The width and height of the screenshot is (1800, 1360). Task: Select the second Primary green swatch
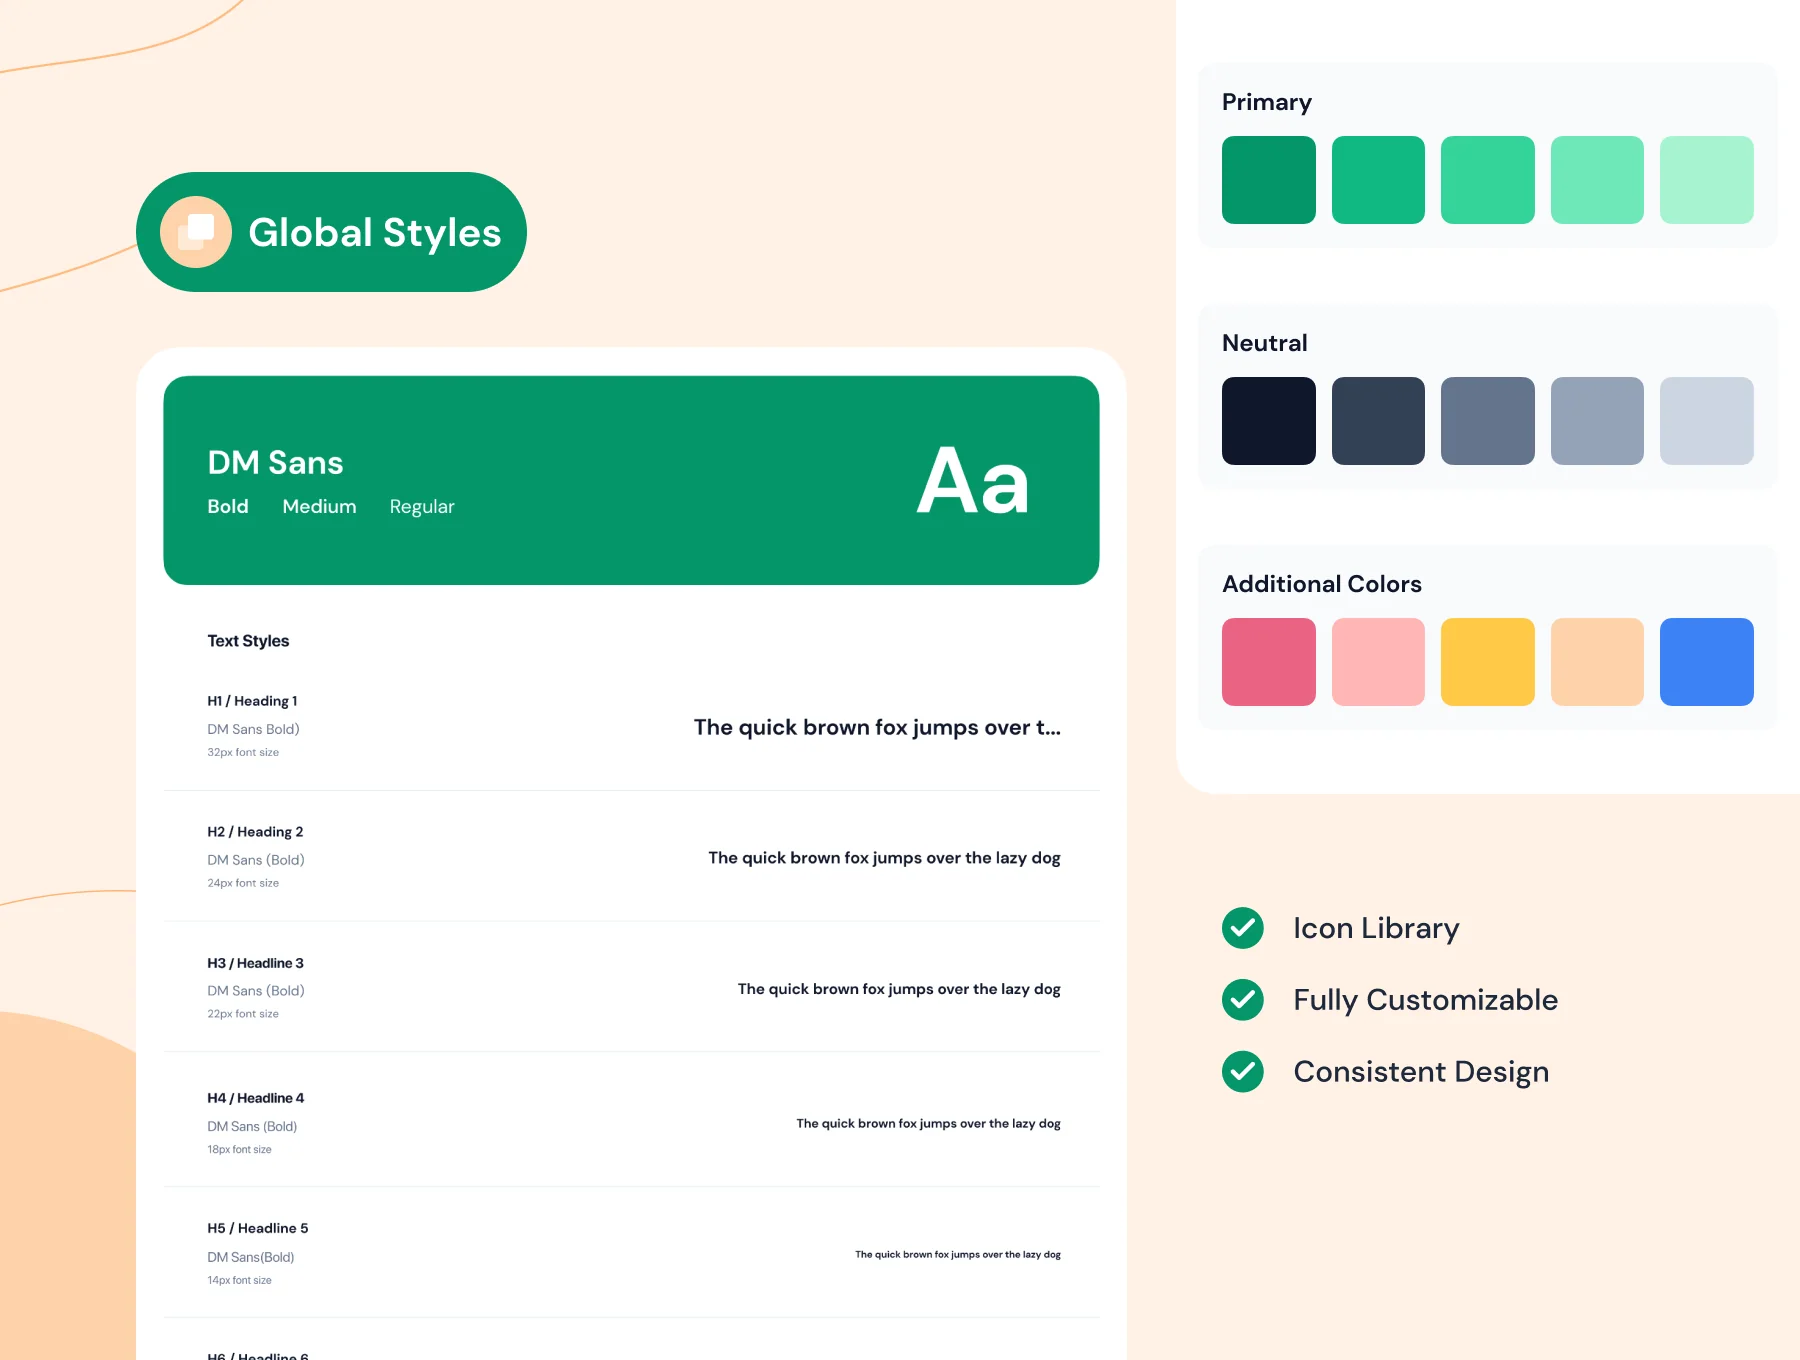(x=1378, y=180)
